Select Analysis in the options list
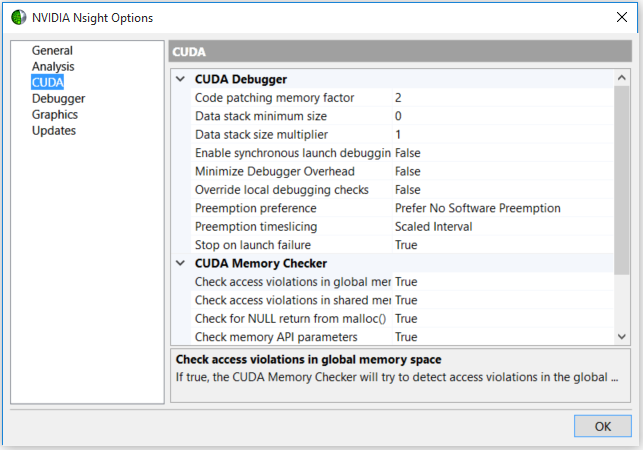Image resolution: width=643 pixels, height=450 pixels. 53,66
